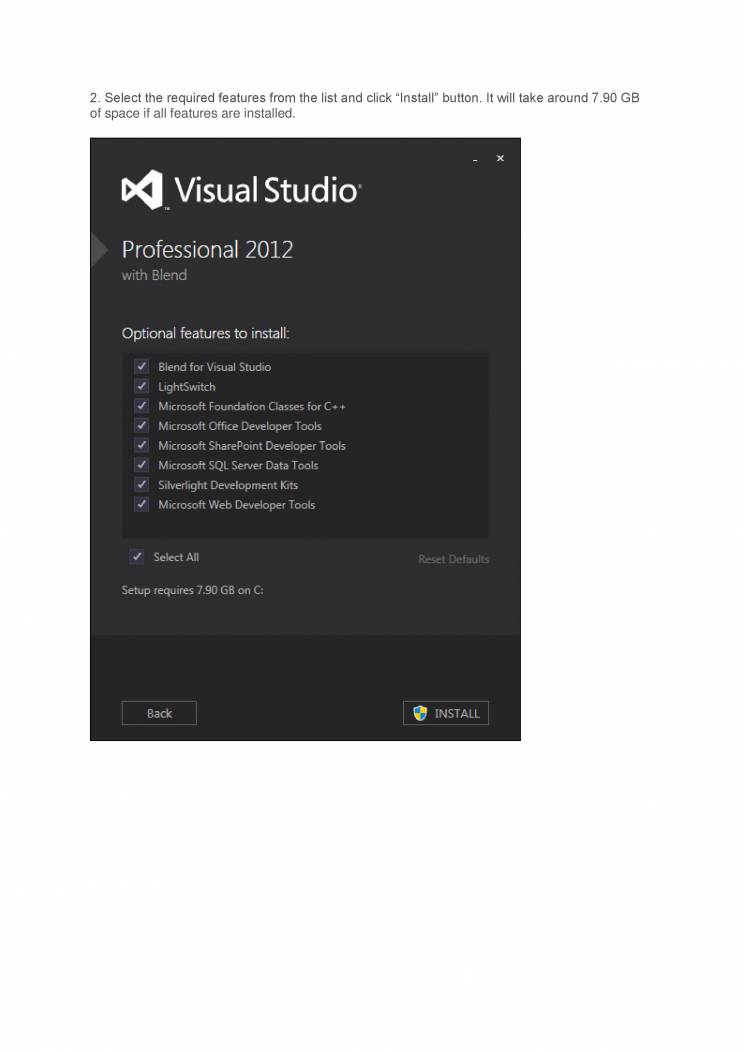Click the text 'Setup requires 7.90 GB on C:'
The image size is (744, 1052).
[x=193, y=590]
